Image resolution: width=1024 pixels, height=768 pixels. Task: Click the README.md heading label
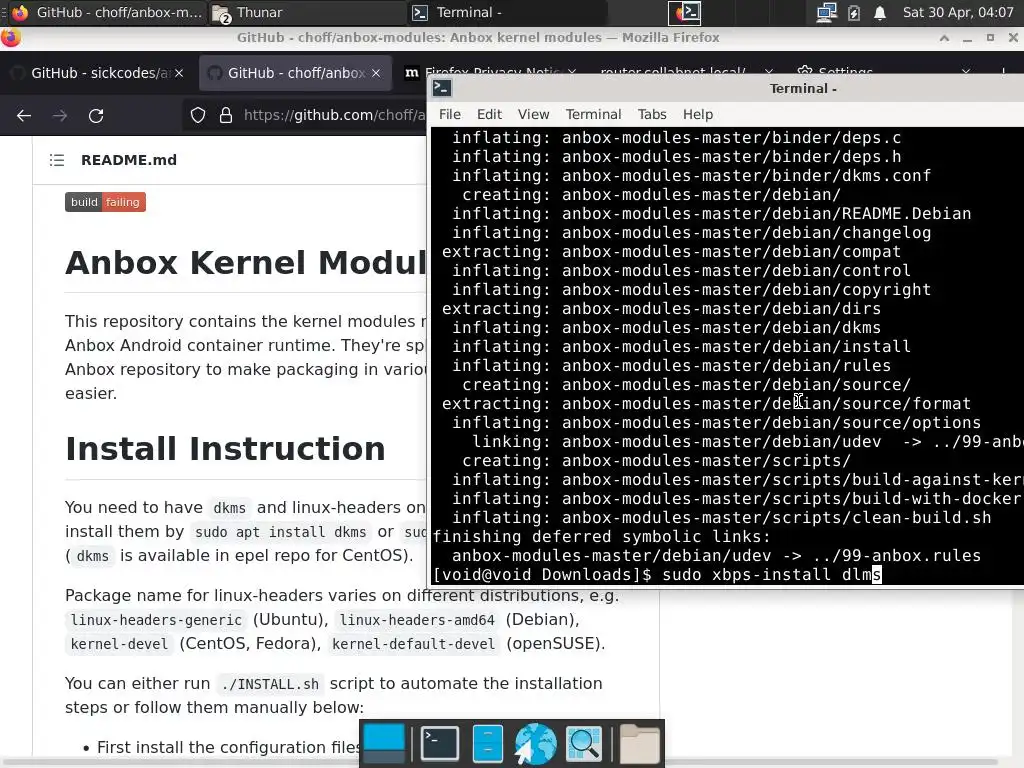point(129,160)
